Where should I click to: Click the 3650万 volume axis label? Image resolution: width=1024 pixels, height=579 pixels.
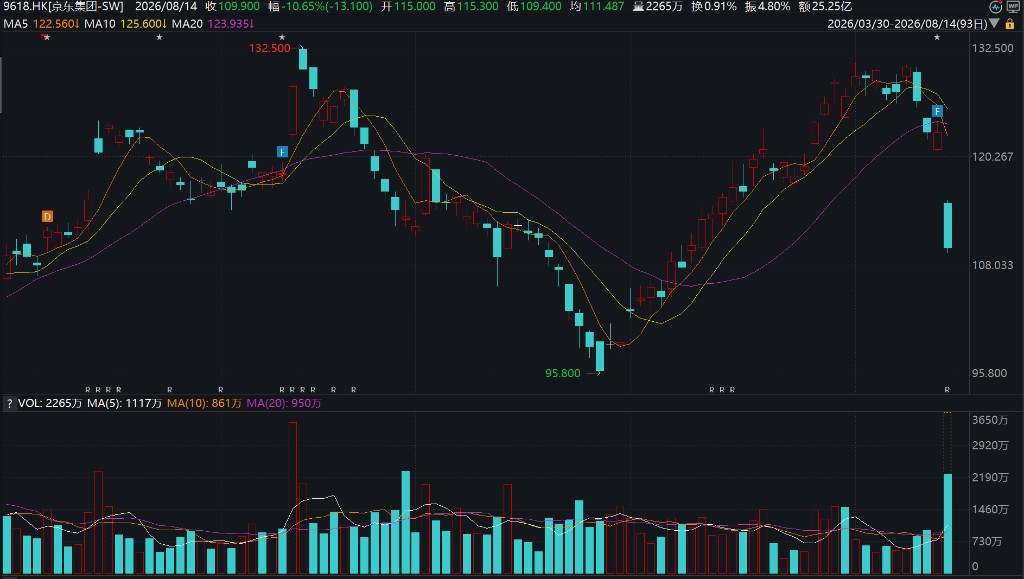[989, 420]
